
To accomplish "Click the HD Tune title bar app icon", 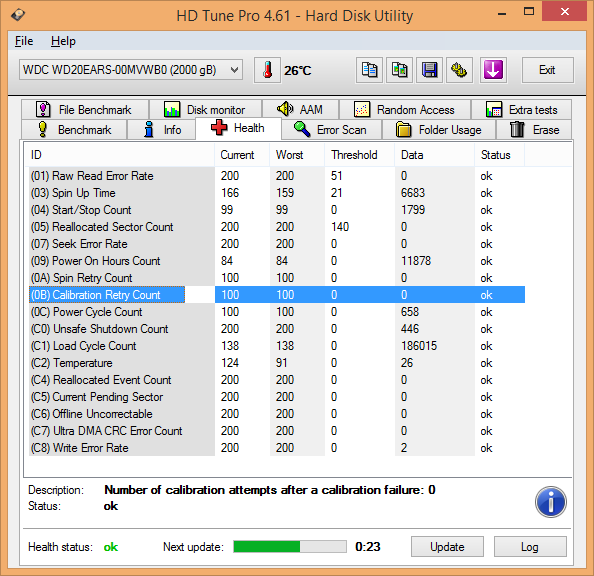I will [x=18, y=15].
